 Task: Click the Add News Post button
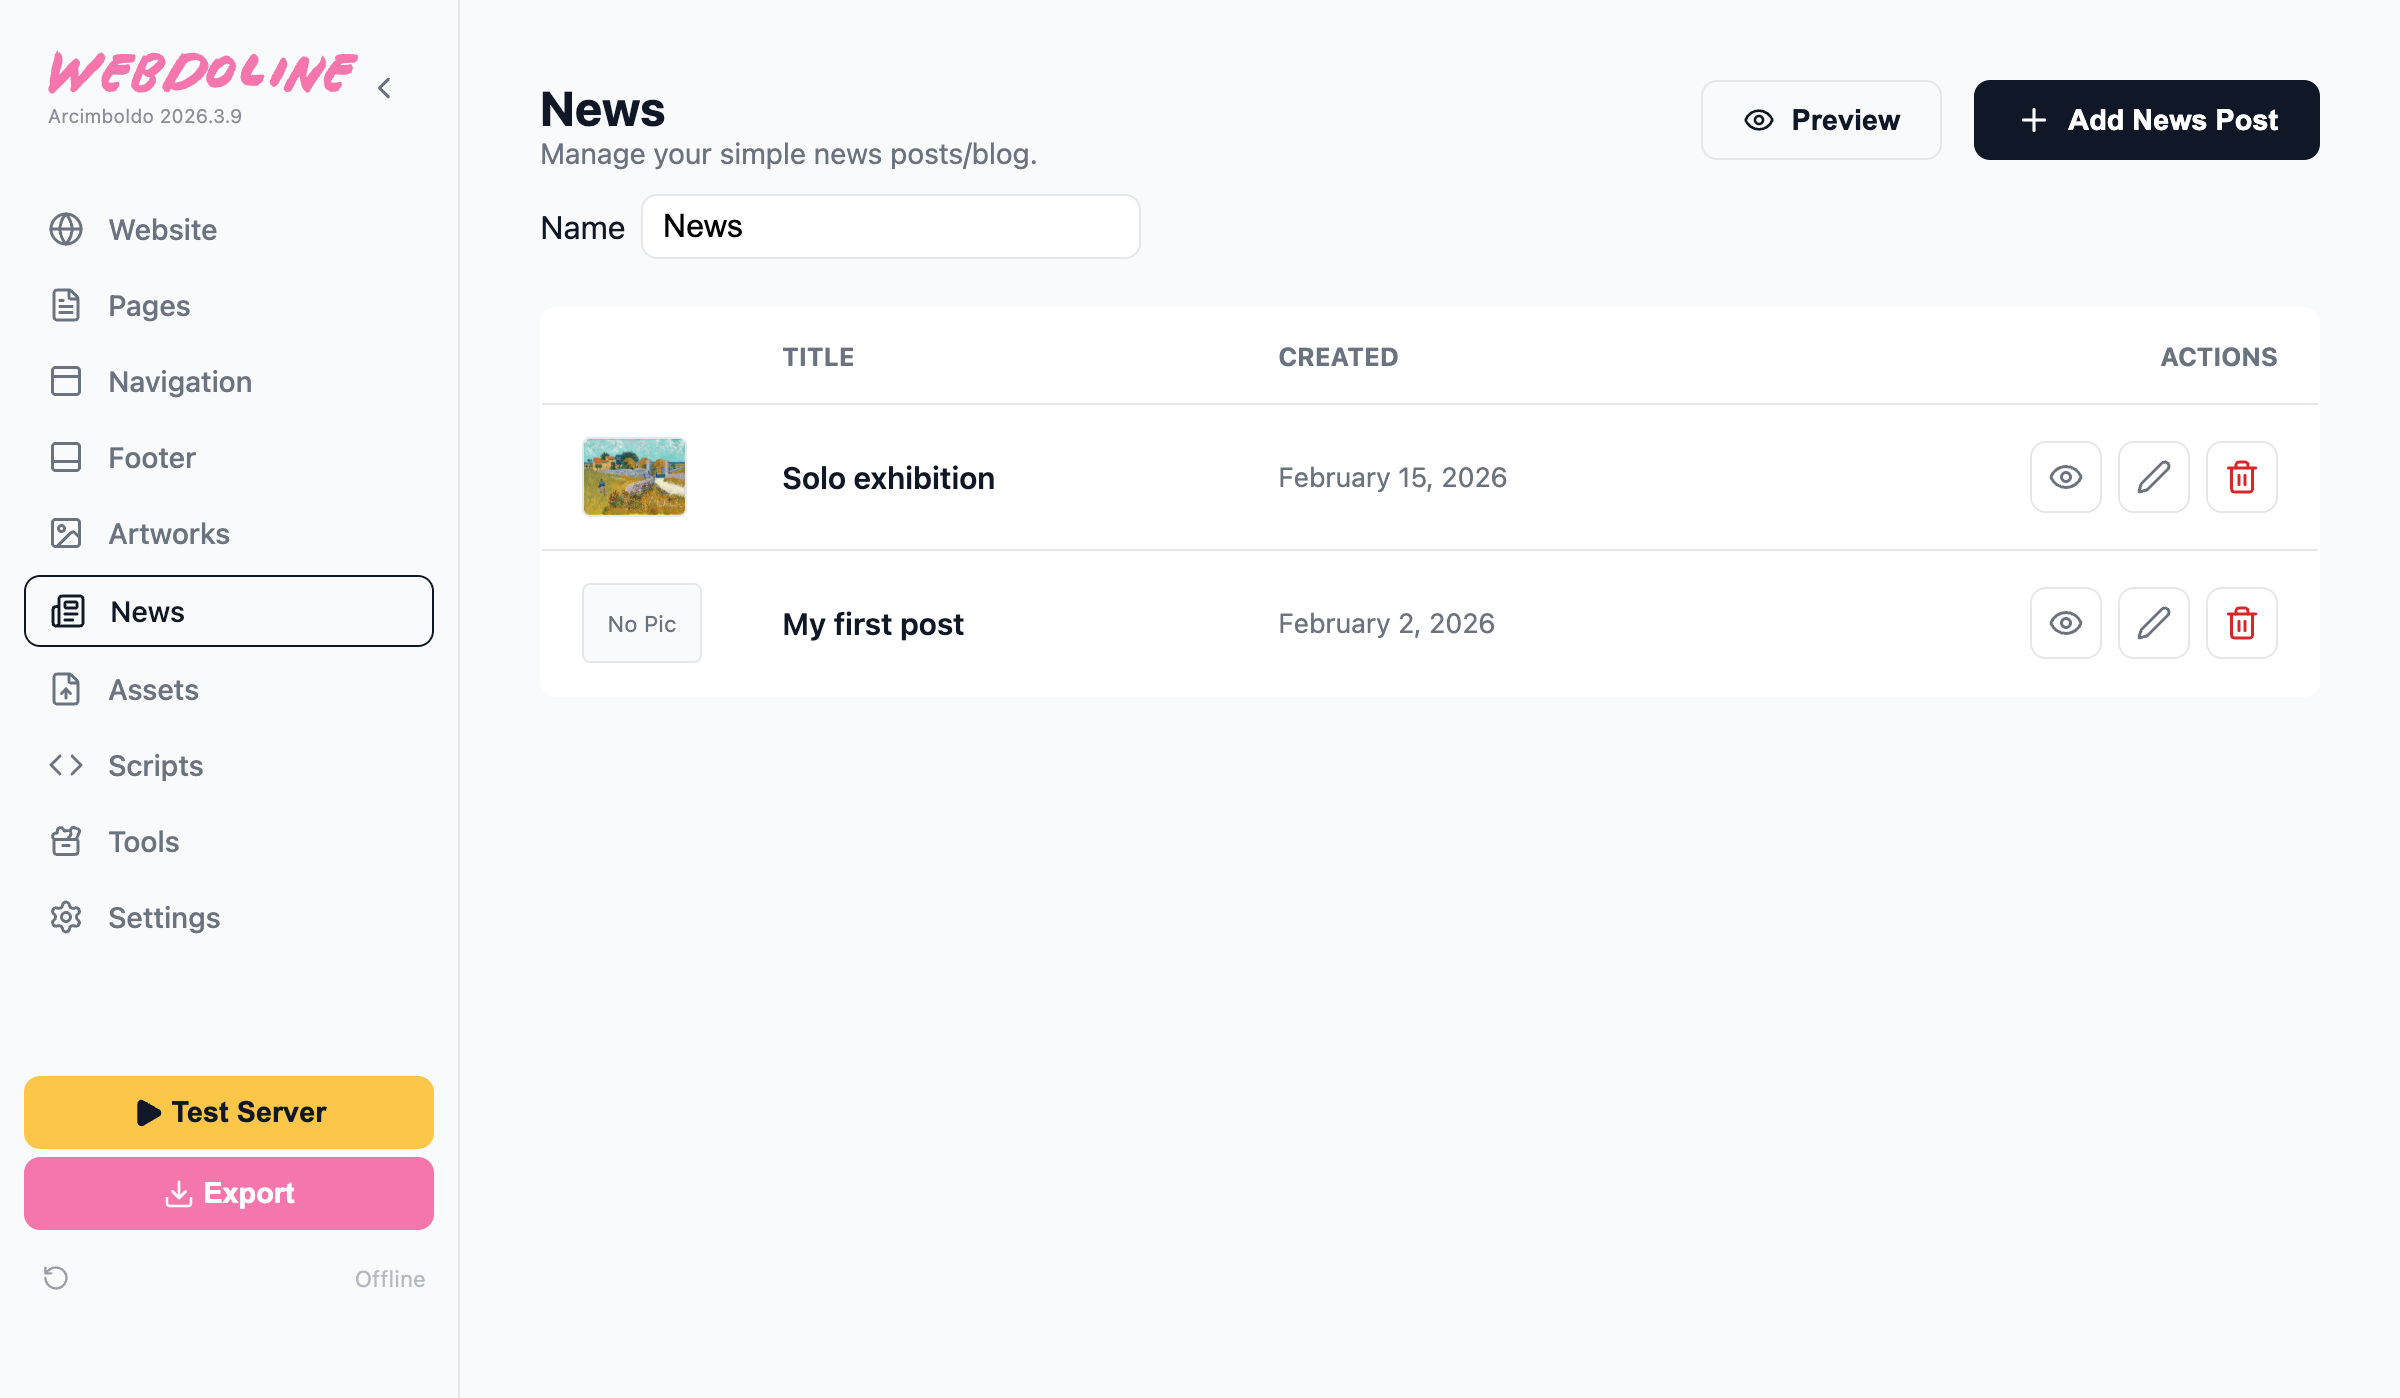pos(2146,120)
